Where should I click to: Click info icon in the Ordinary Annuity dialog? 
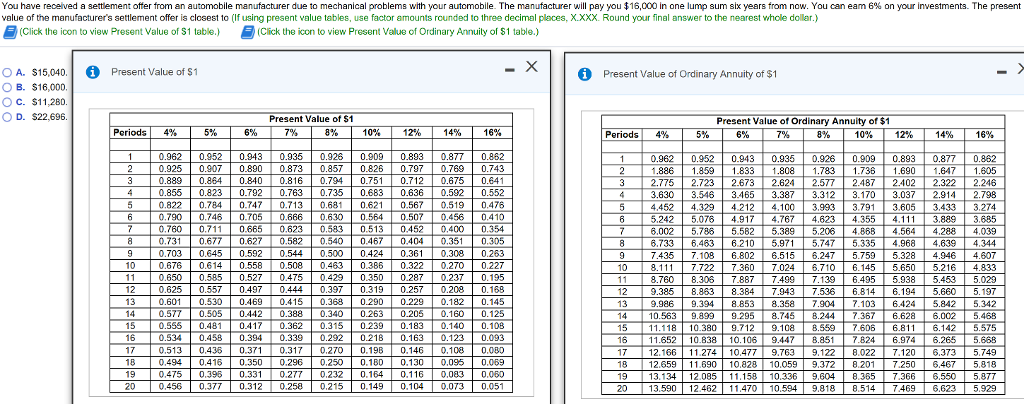coord(585,74)
